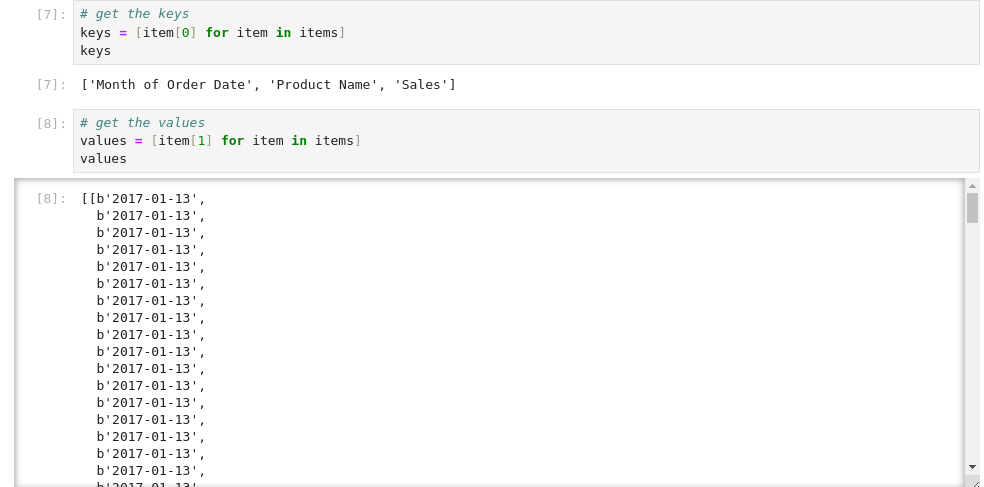The width and height of the screenshot is (984, 487).
Task: Click the standalone 'values' line in cell 8
Action: (x=104, y=159)
